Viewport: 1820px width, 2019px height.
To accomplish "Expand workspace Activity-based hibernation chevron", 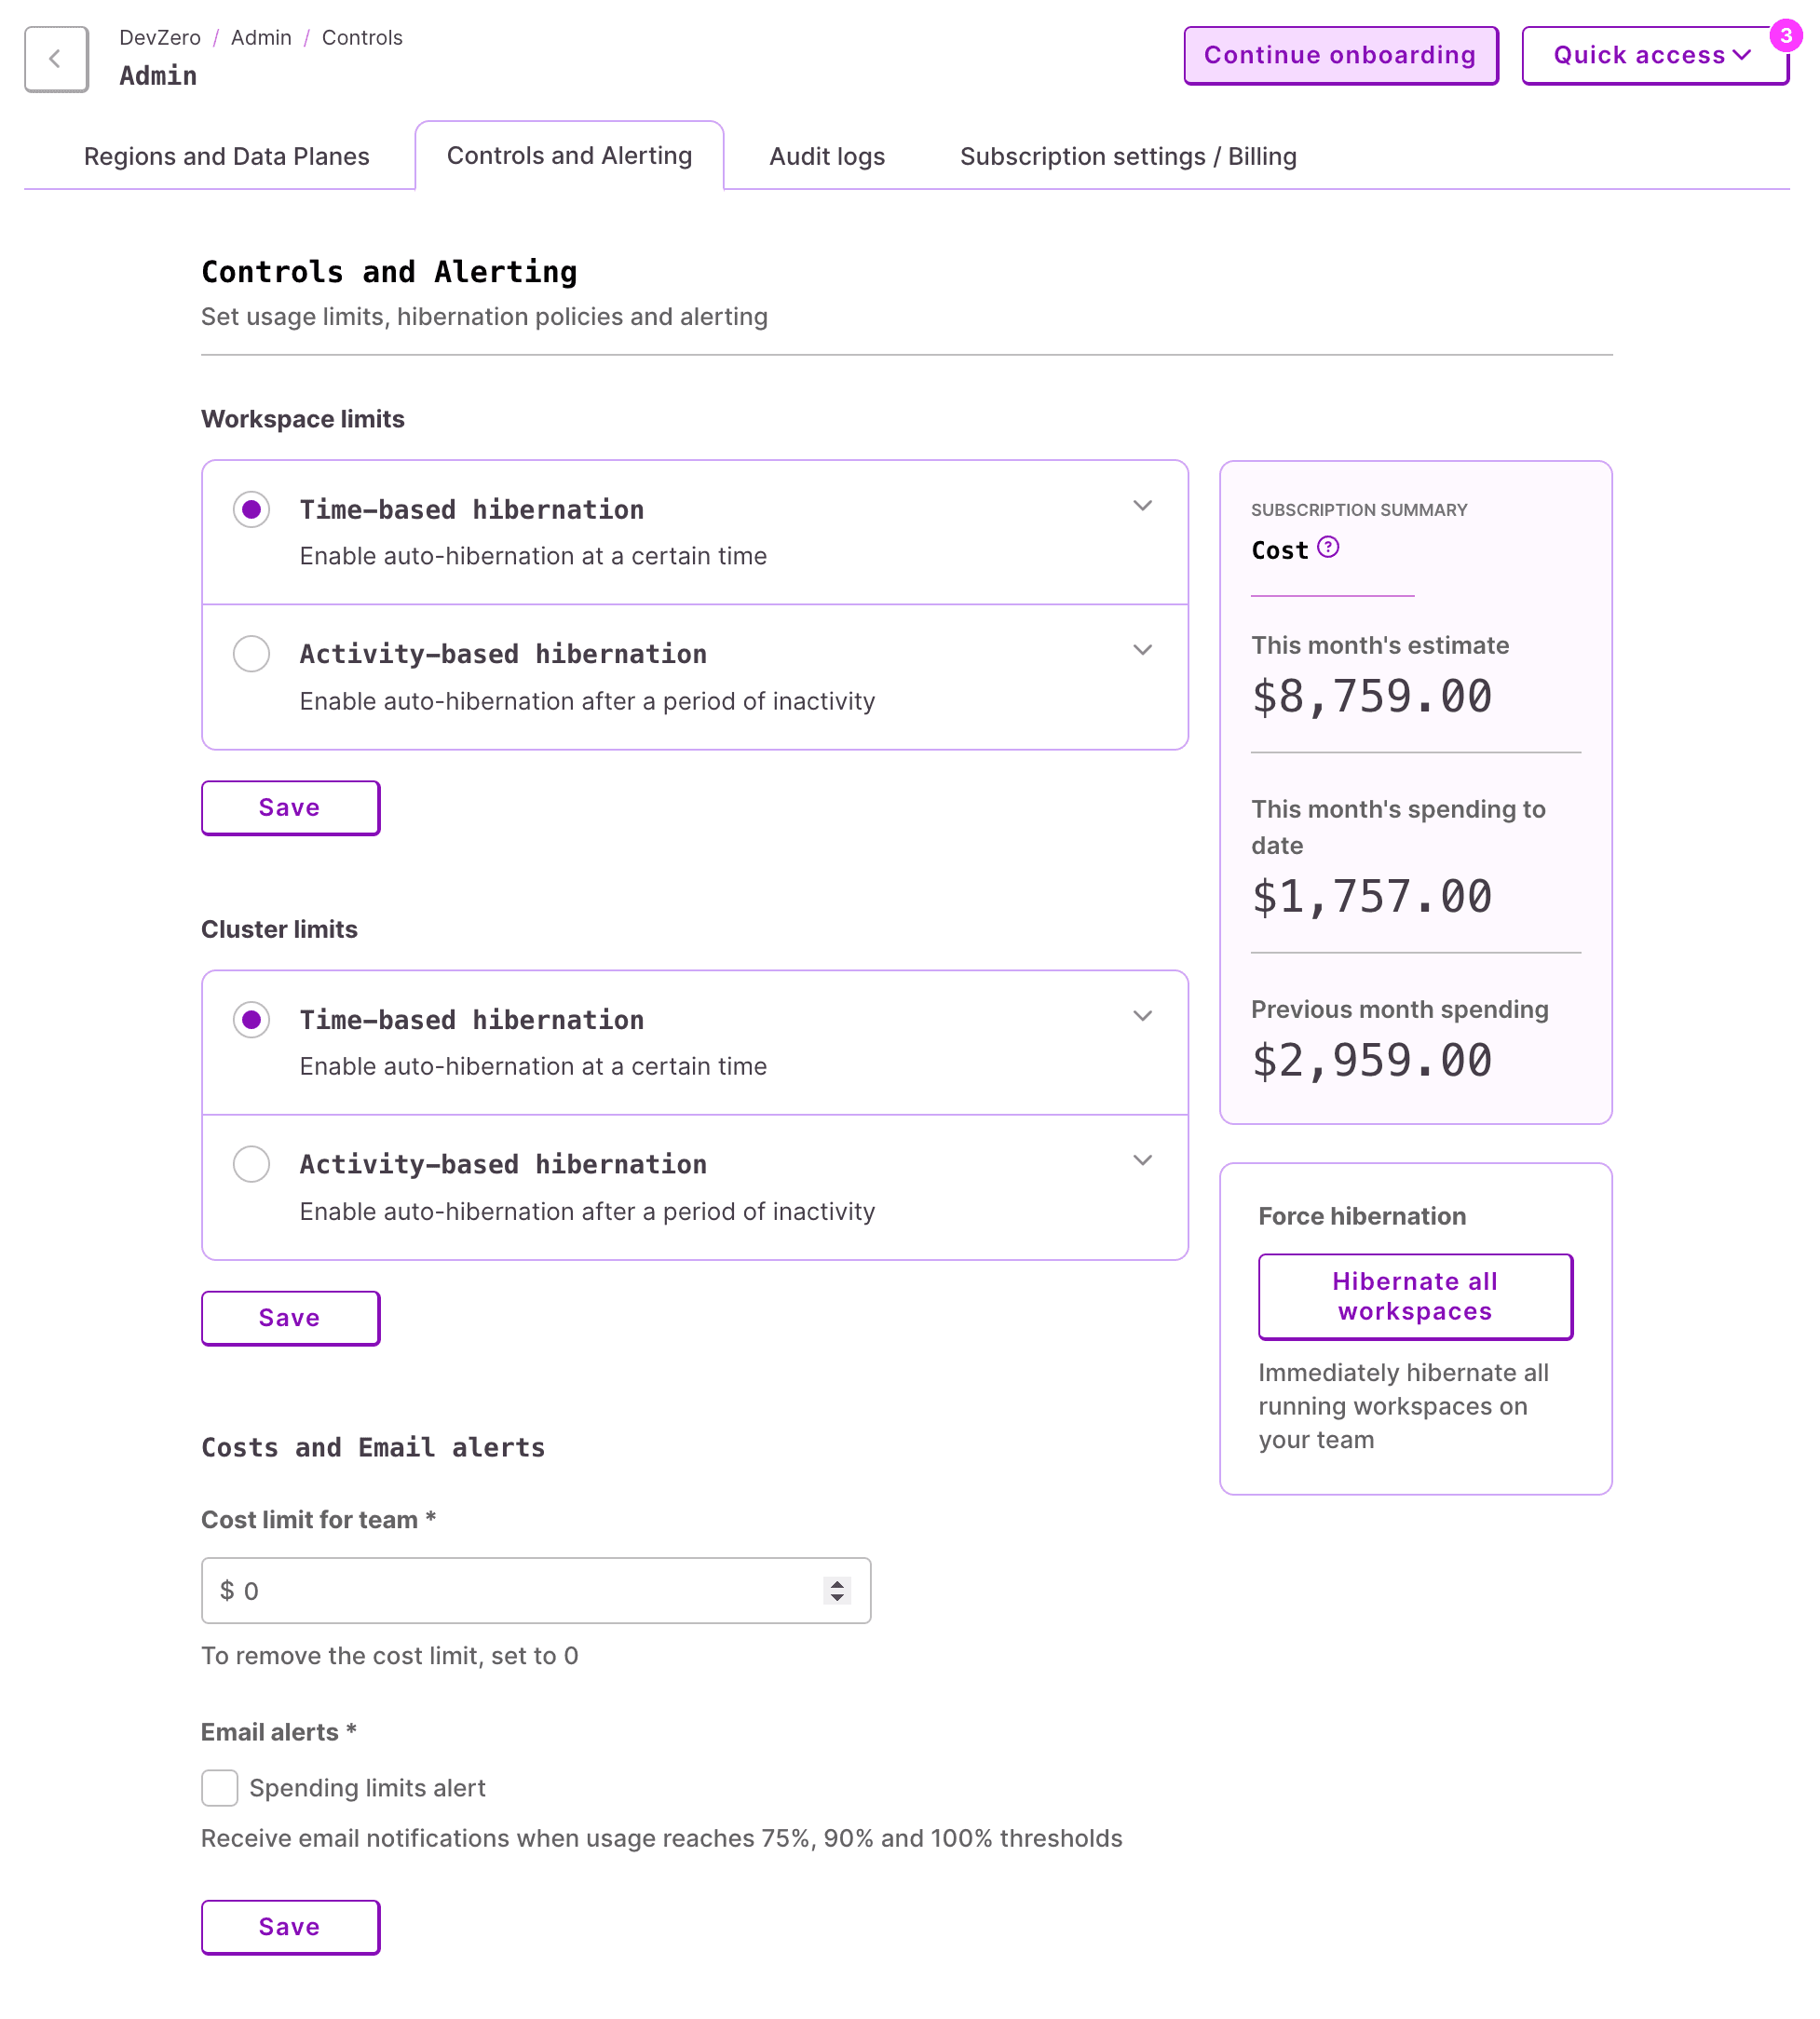I will (x=1142, y=650).
